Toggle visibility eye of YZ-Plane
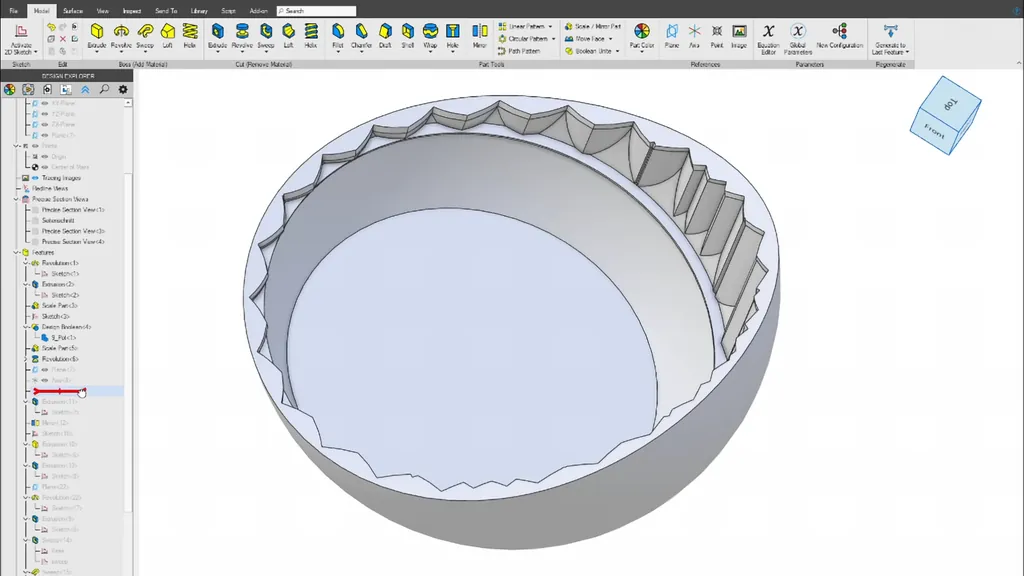Image resolution: width=1024 pixels, height=576 pixels. point(44,114)
